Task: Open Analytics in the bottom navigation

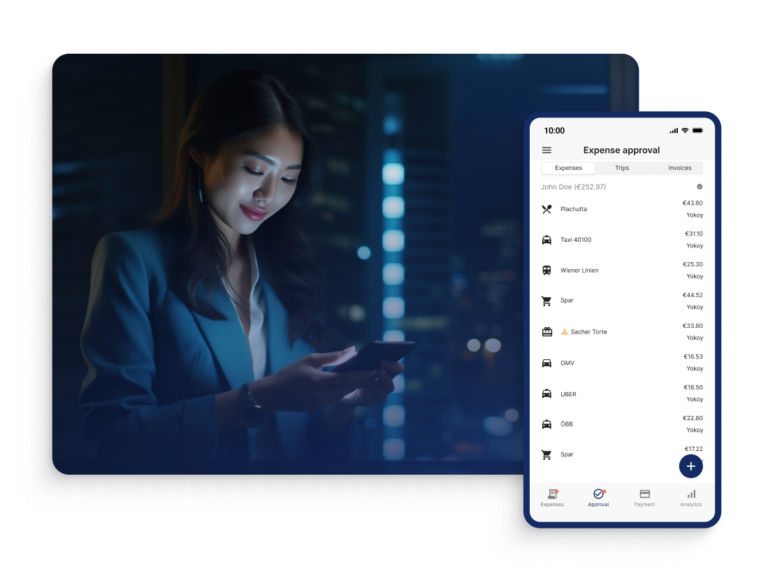Action: click(691, 498)
